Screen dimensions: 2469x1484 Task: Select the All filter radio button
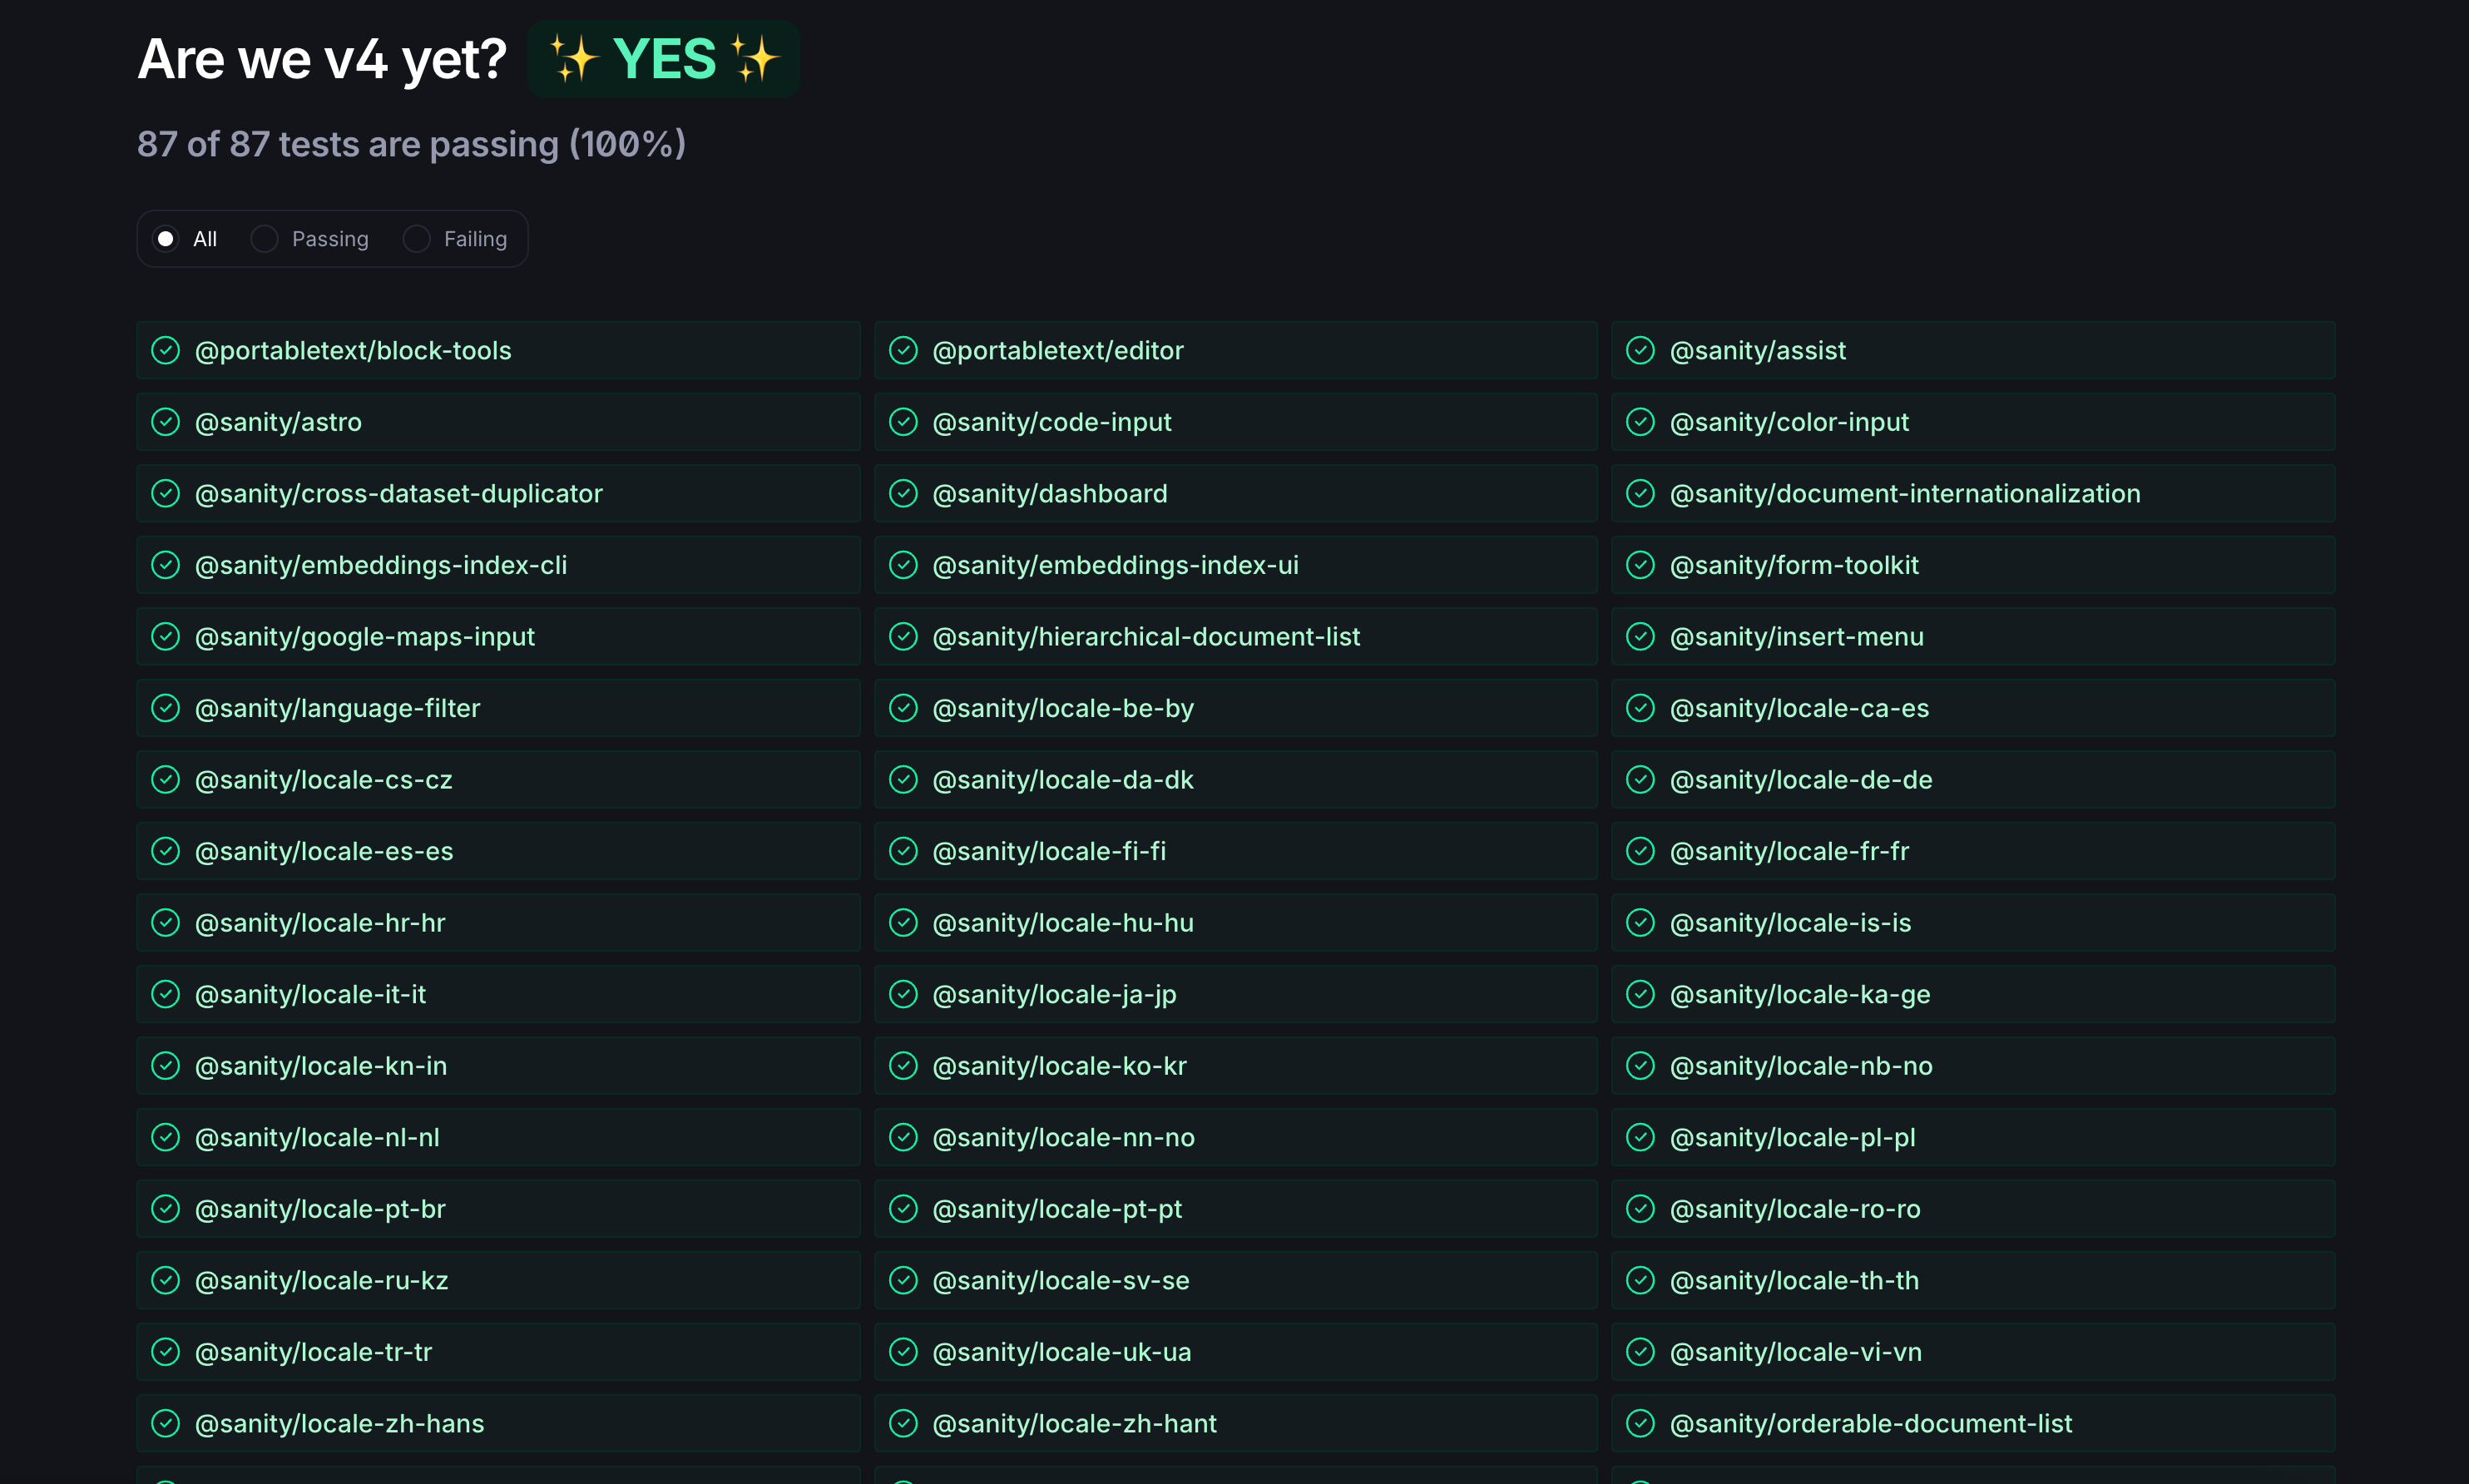[166, 239]
